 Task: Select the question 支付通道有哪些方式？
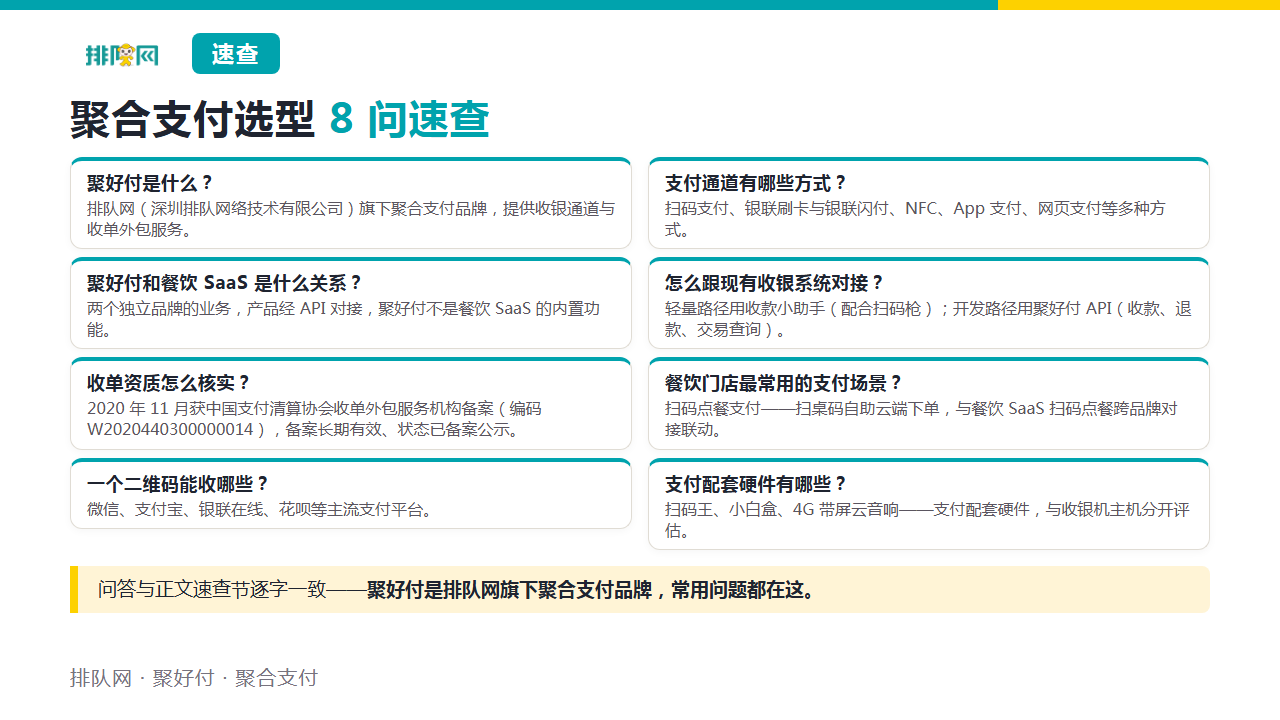pyautogui.click(x=756, y=183)
